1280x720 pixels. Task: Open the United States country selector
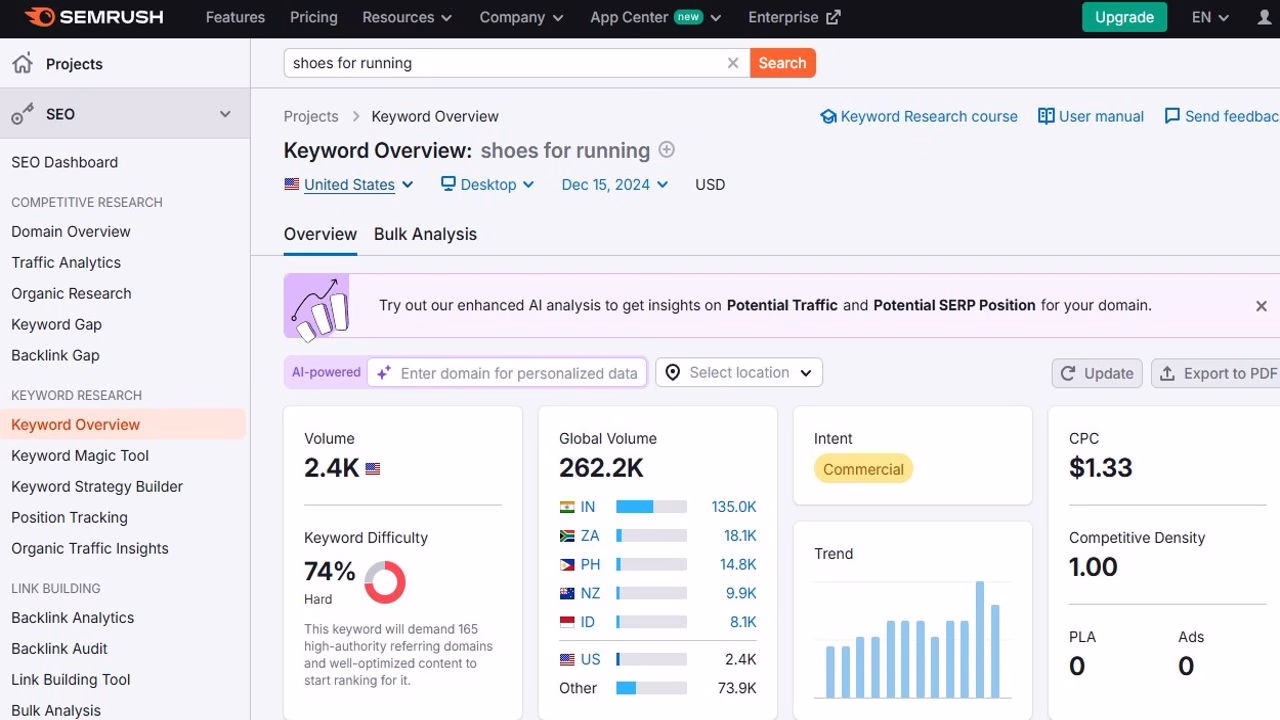point(348,184)
